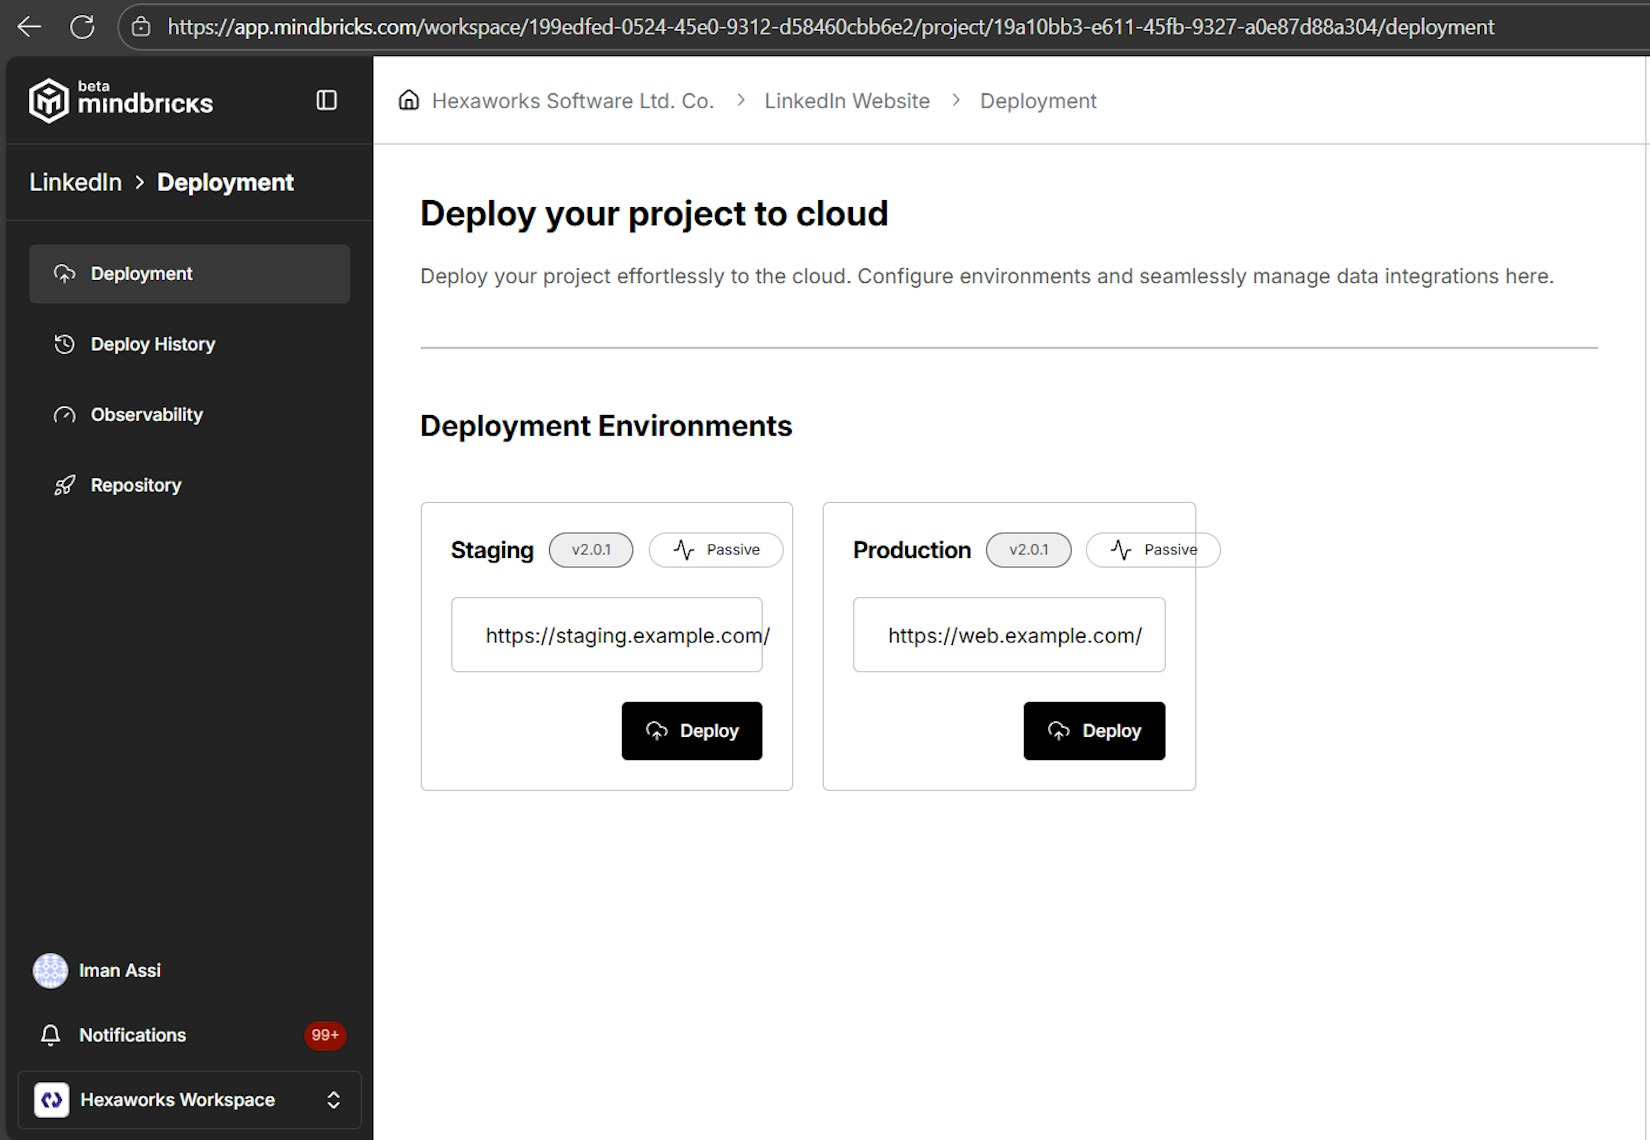
Task: Open Deploy History in sidebar
Action: (152, 344)
